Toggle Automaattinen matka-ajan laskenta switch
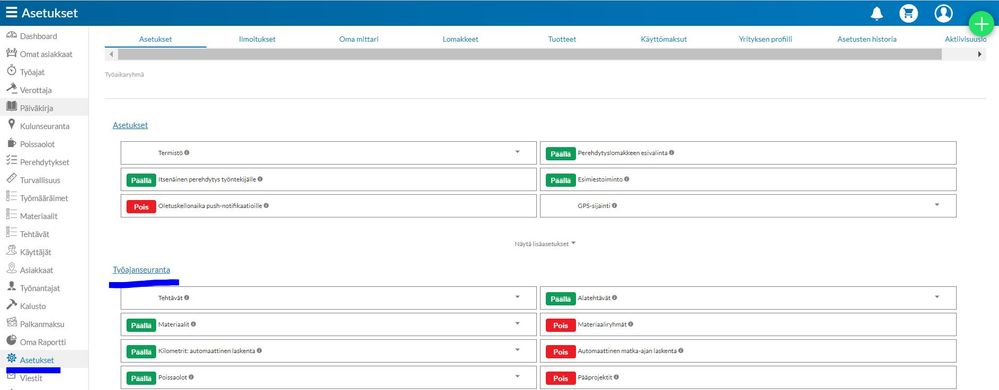The image size is (999, 390). click(x=561, y=351)
